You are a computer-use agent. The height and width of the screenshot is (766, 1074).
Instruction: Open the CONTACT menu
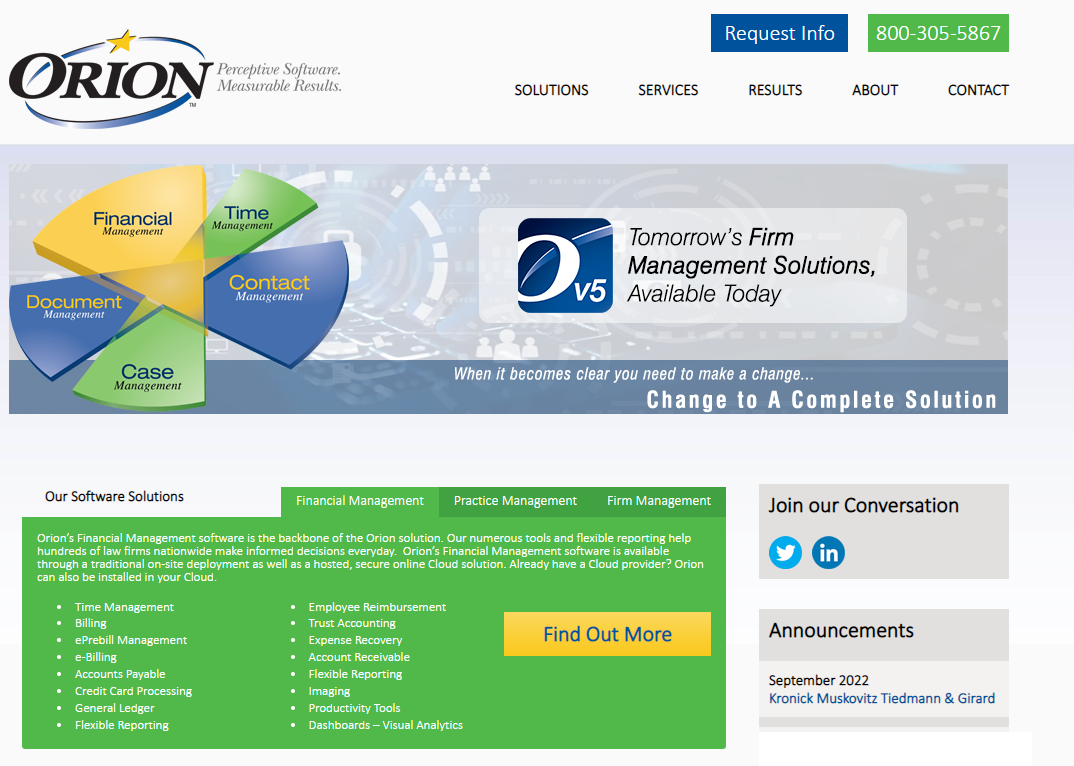pos(978,90)
